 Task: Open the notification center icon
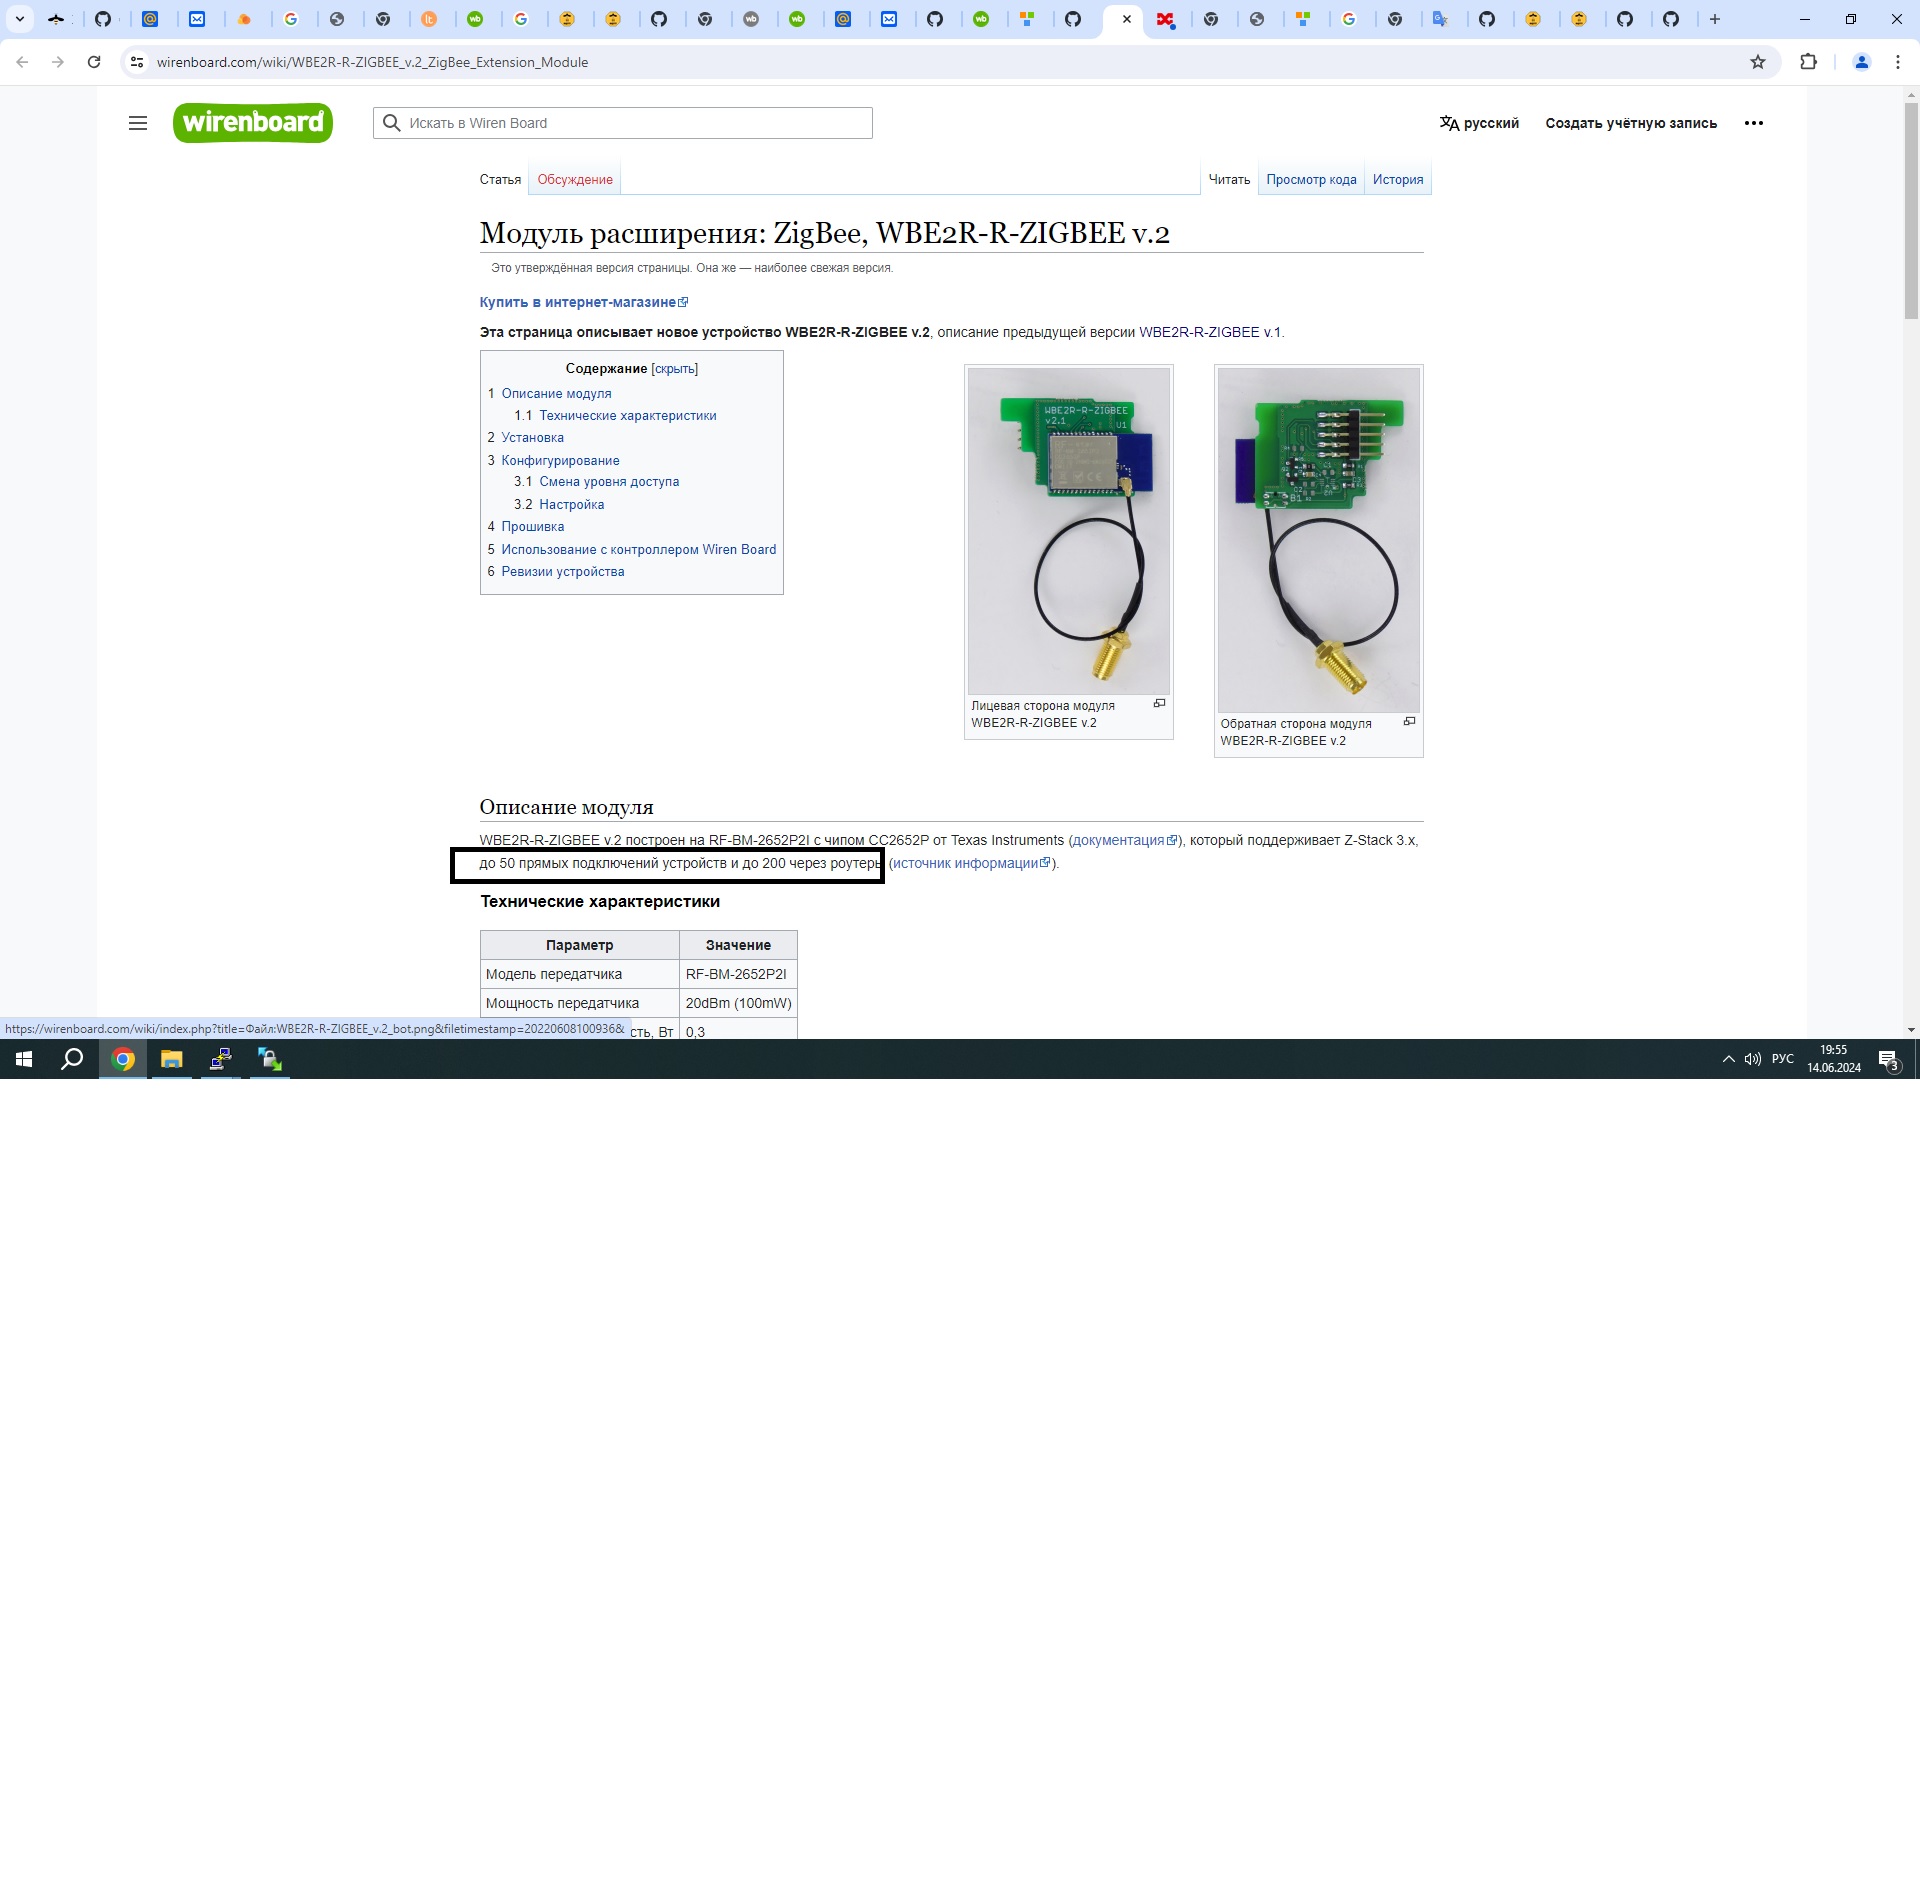tap(1888, 1059)
